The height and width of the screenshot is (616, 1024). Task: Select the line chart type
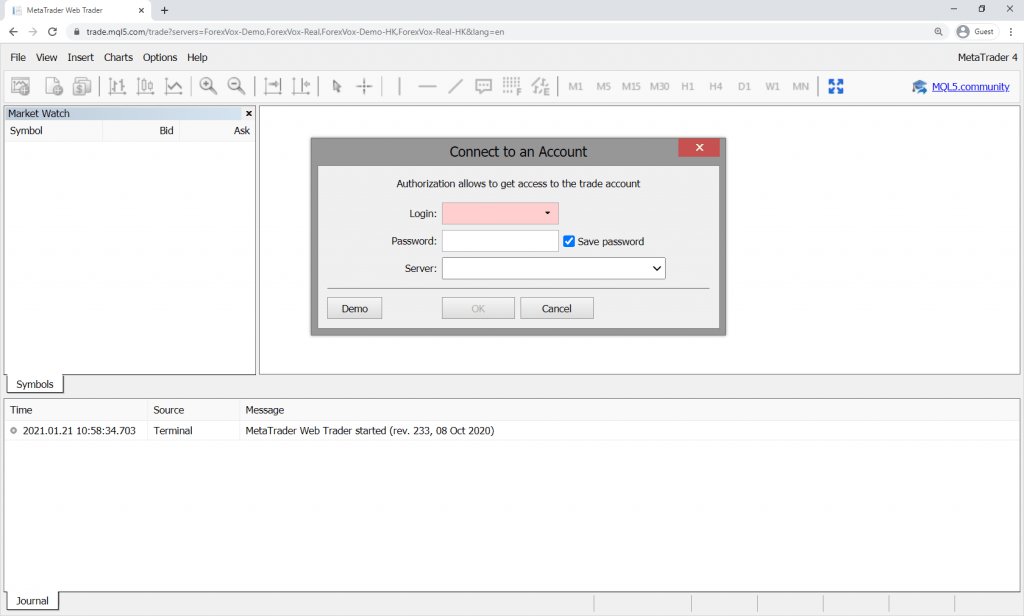point(174,86)
